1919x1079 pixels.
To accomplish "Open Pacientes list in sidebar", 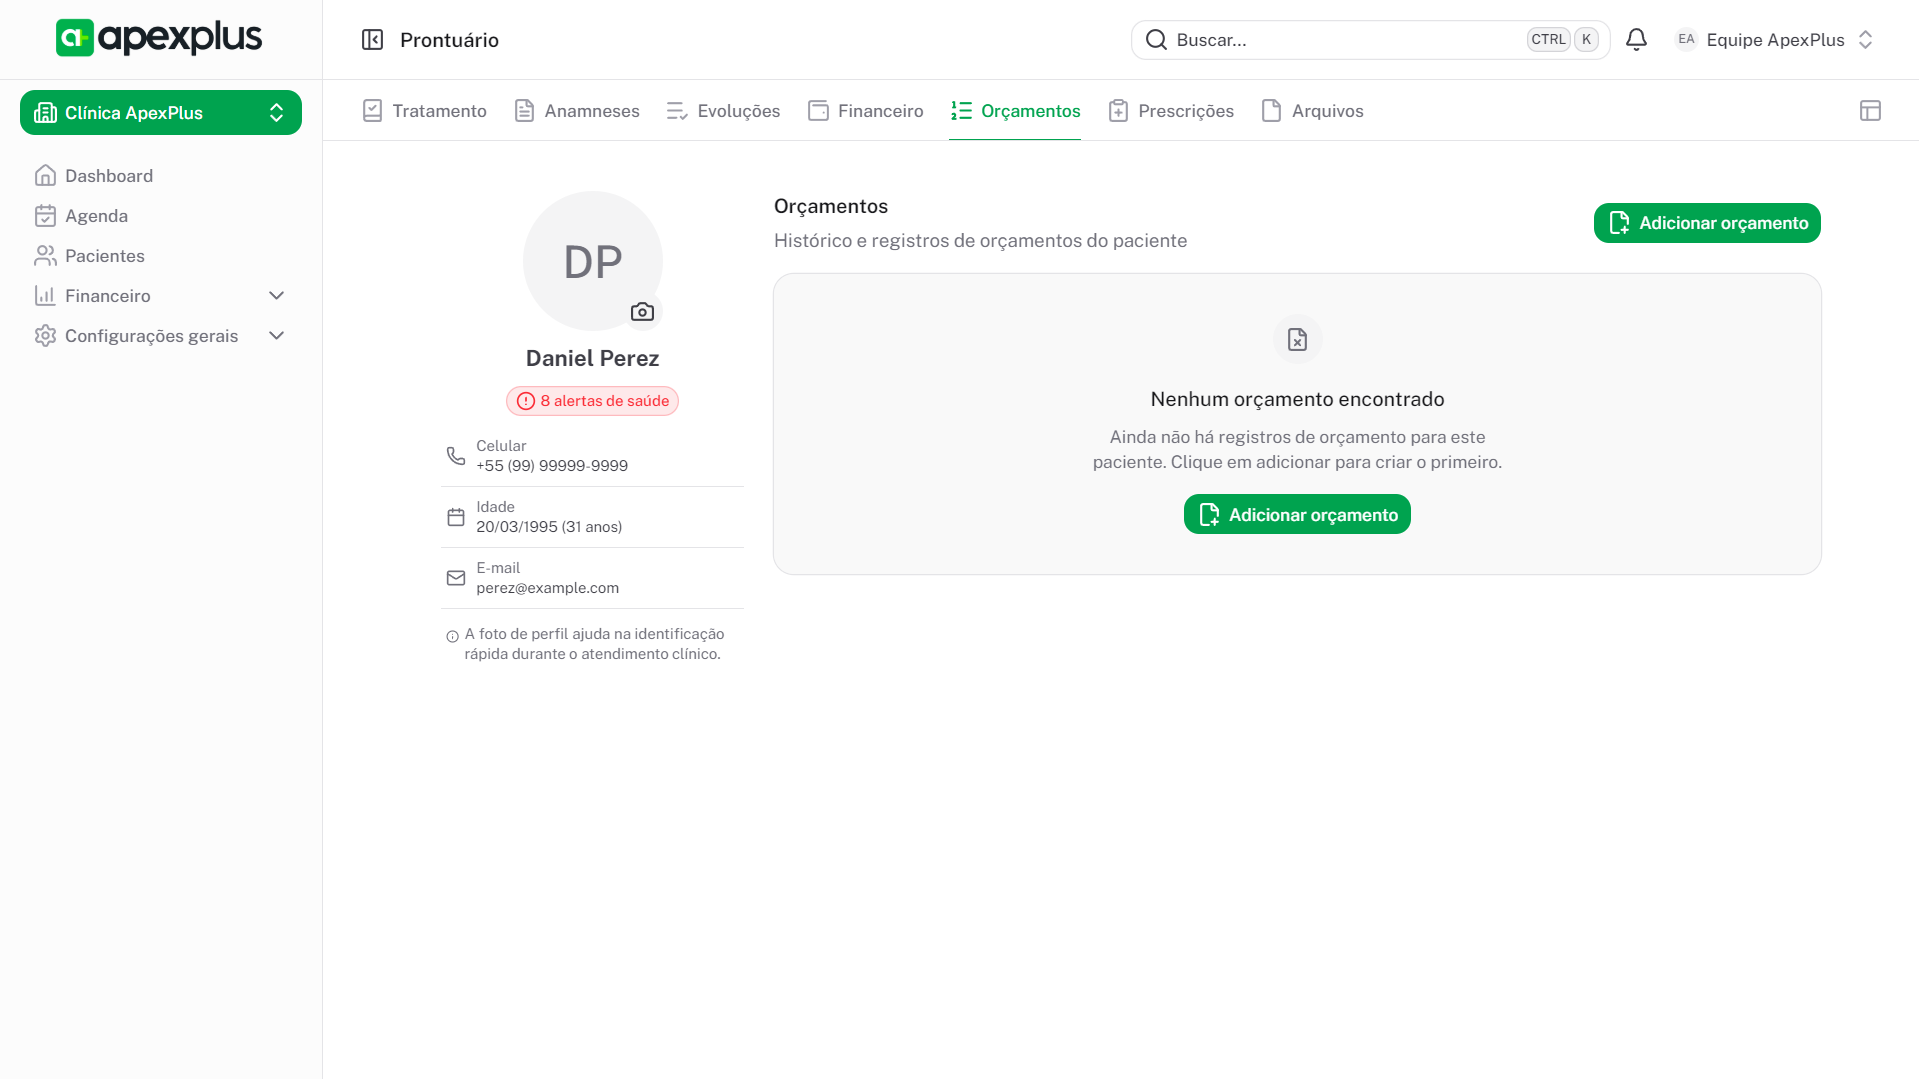I will pos(104,256).
